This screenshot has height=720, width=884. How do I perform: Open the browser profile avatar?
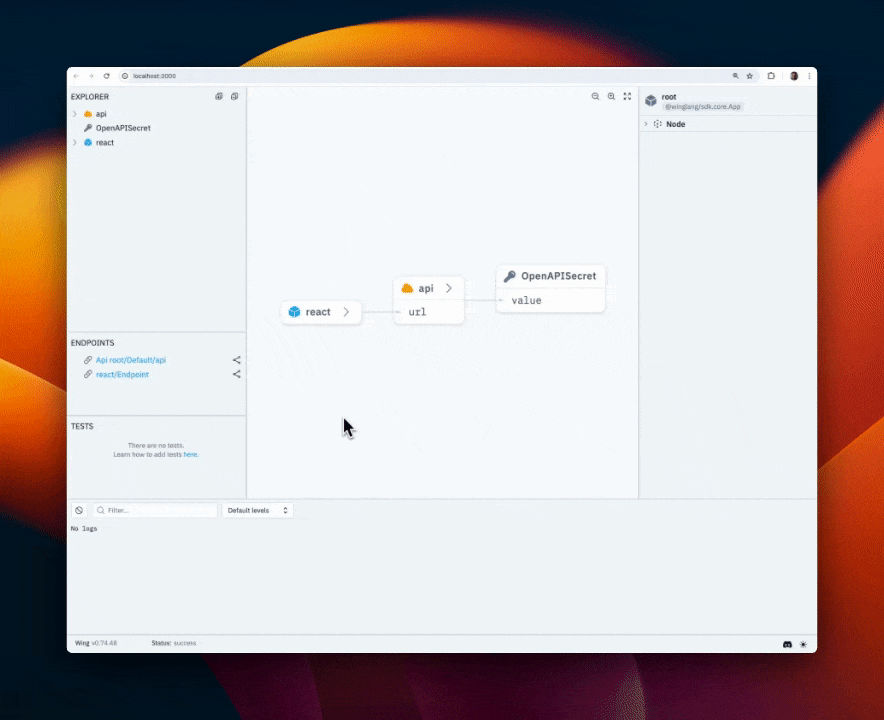[794, 76]
